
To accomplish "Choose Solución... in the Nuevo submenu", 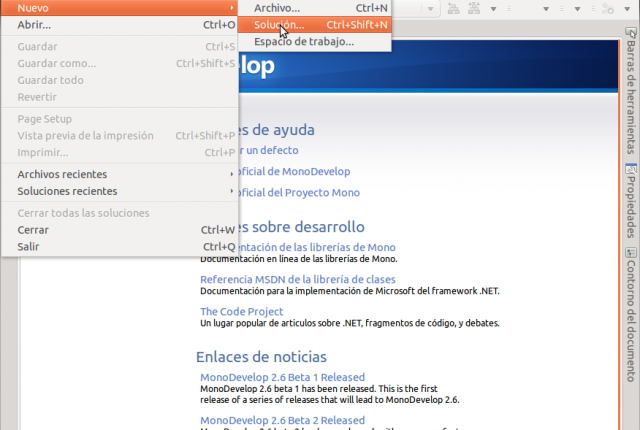I will click(x=314, y=25).
